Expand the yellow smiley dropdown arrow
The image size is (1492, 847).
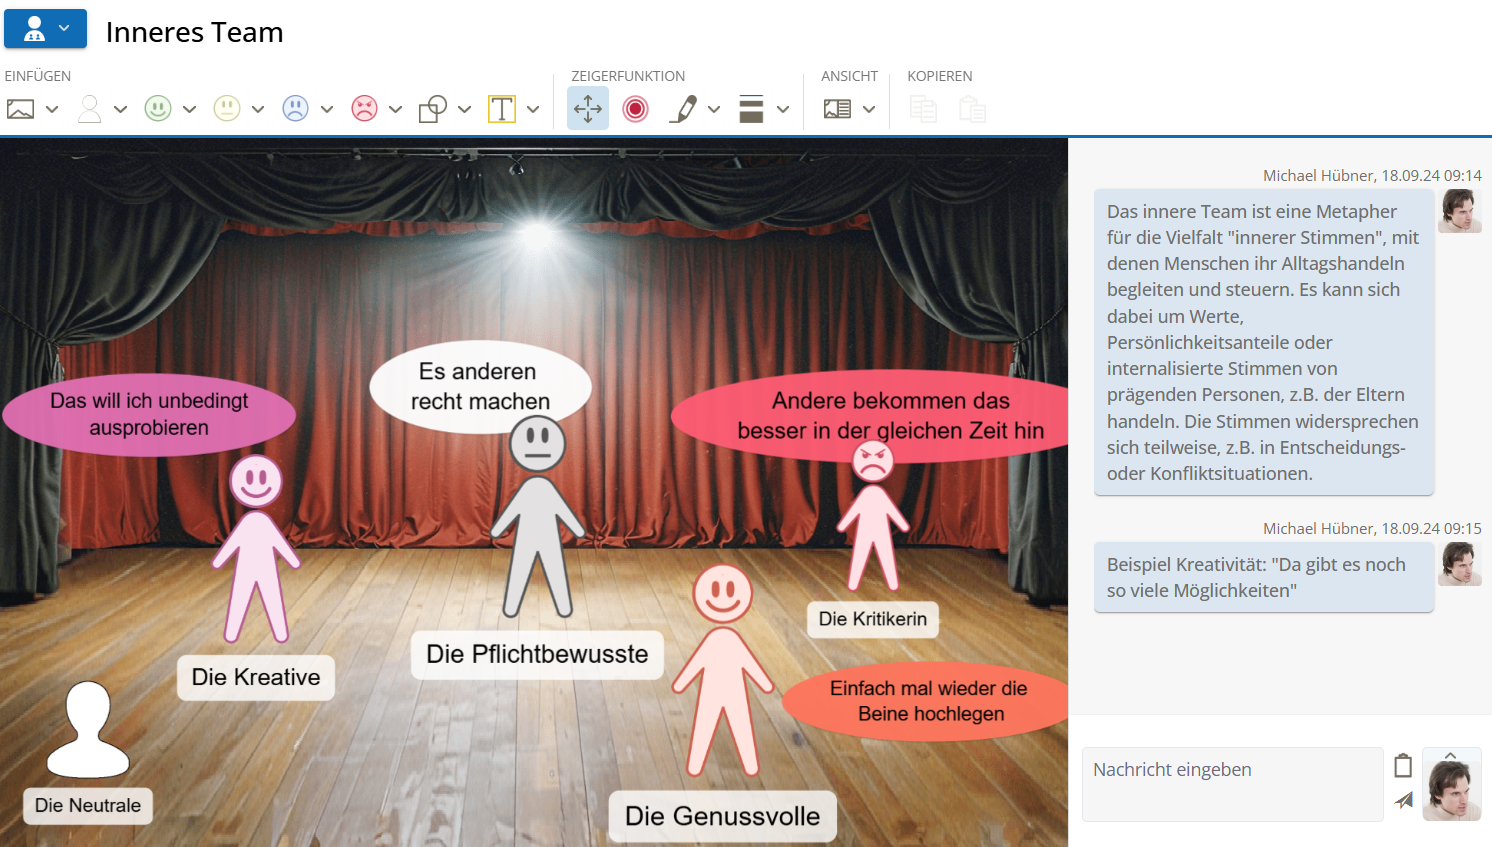coord(258,109)
